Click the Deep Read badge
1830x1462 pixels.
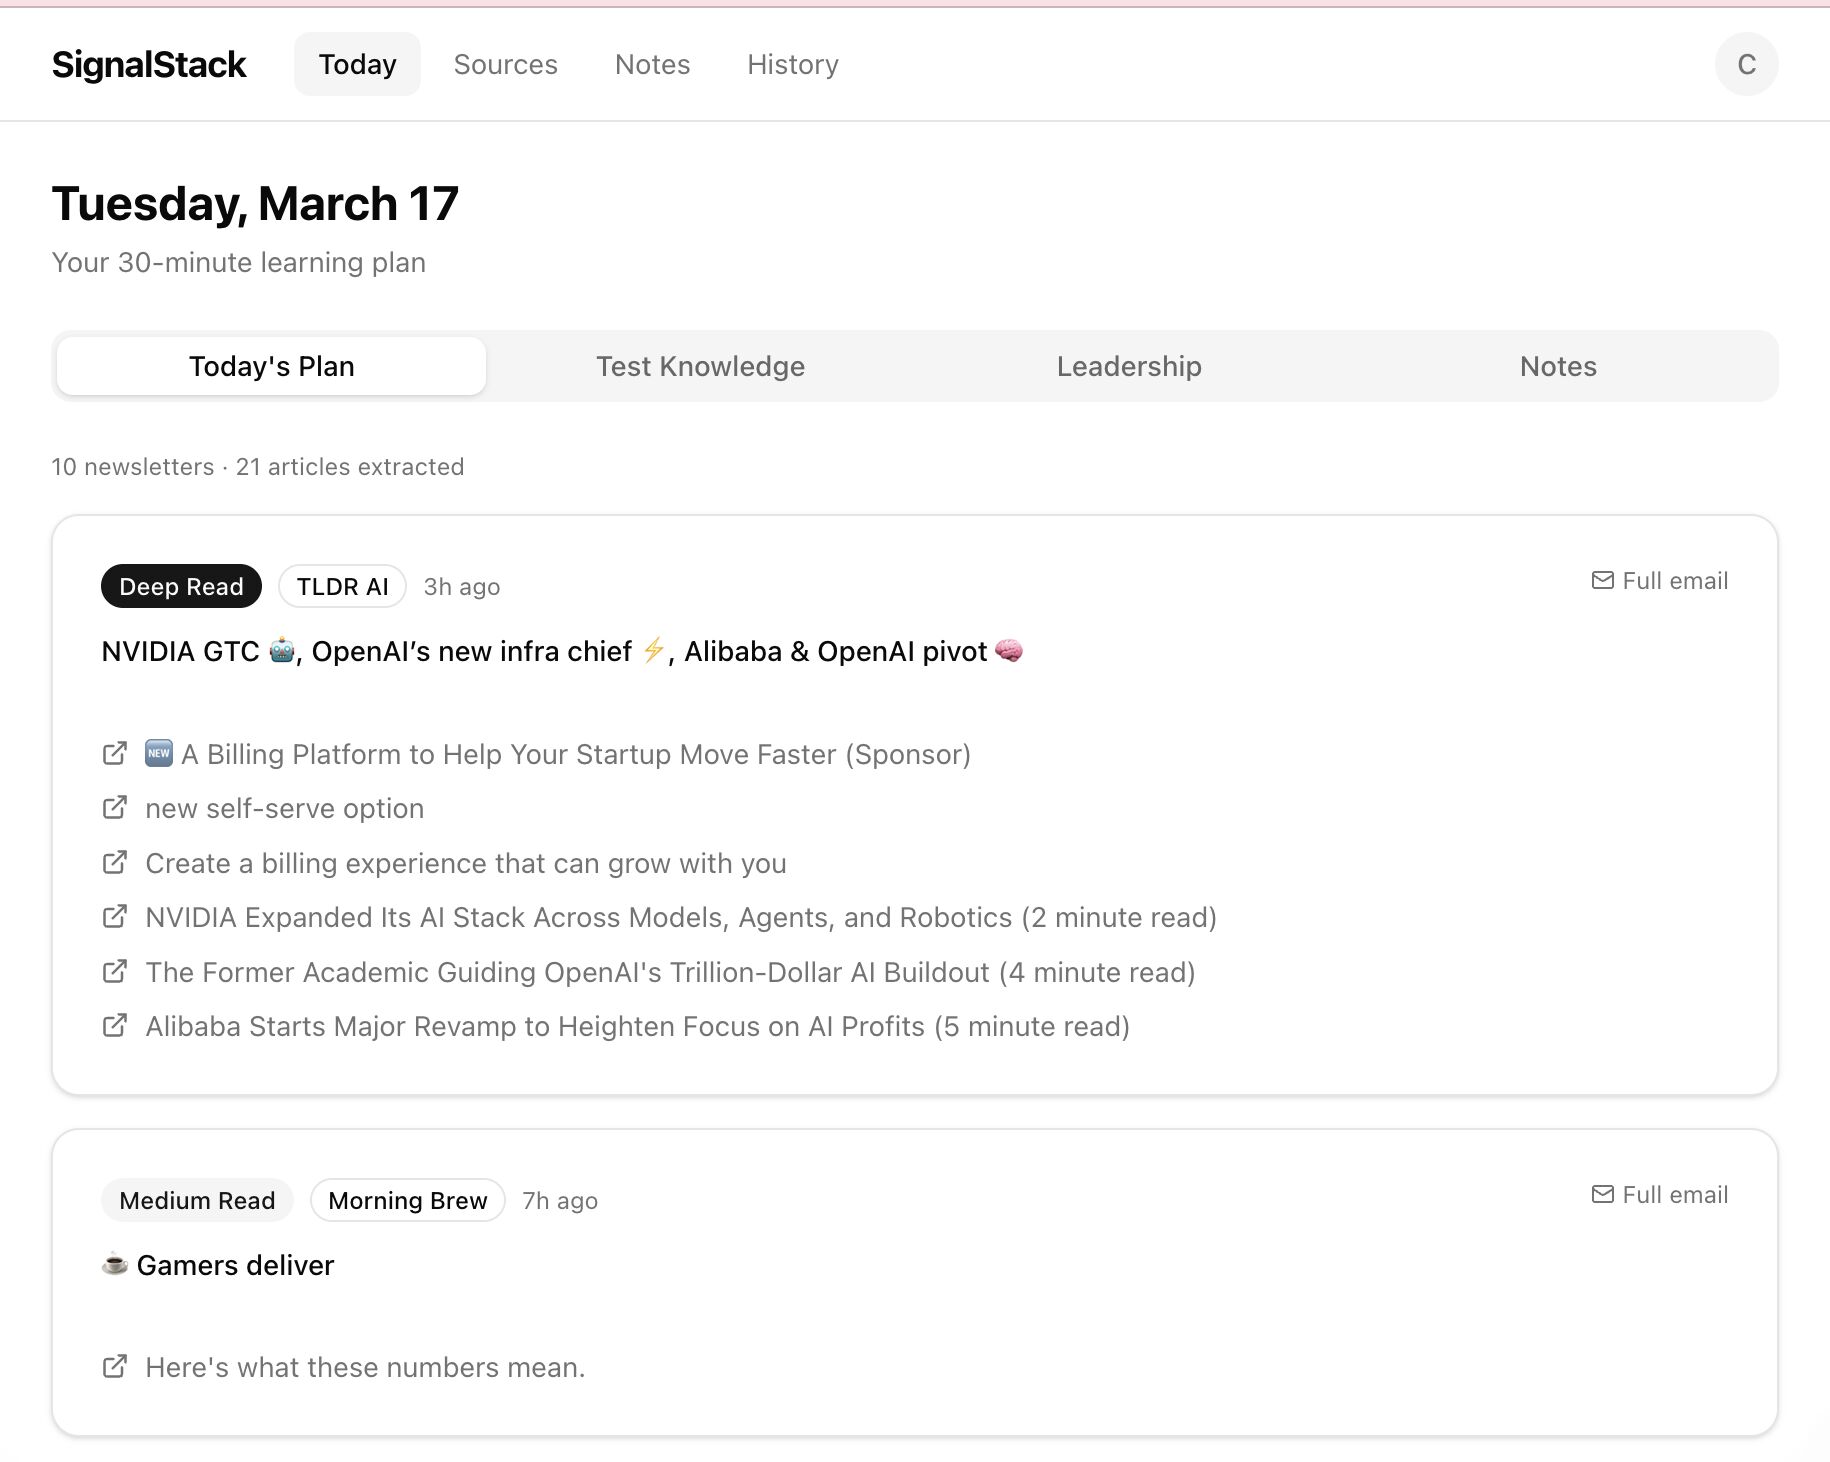click(181, 586)
